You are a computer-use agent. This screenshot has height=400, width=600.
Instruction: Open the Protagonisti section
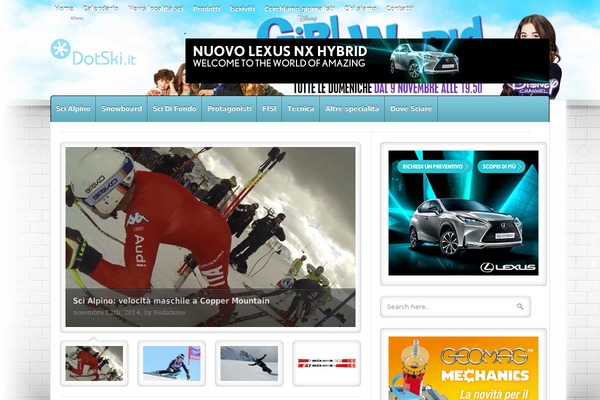tap(229, 109)
